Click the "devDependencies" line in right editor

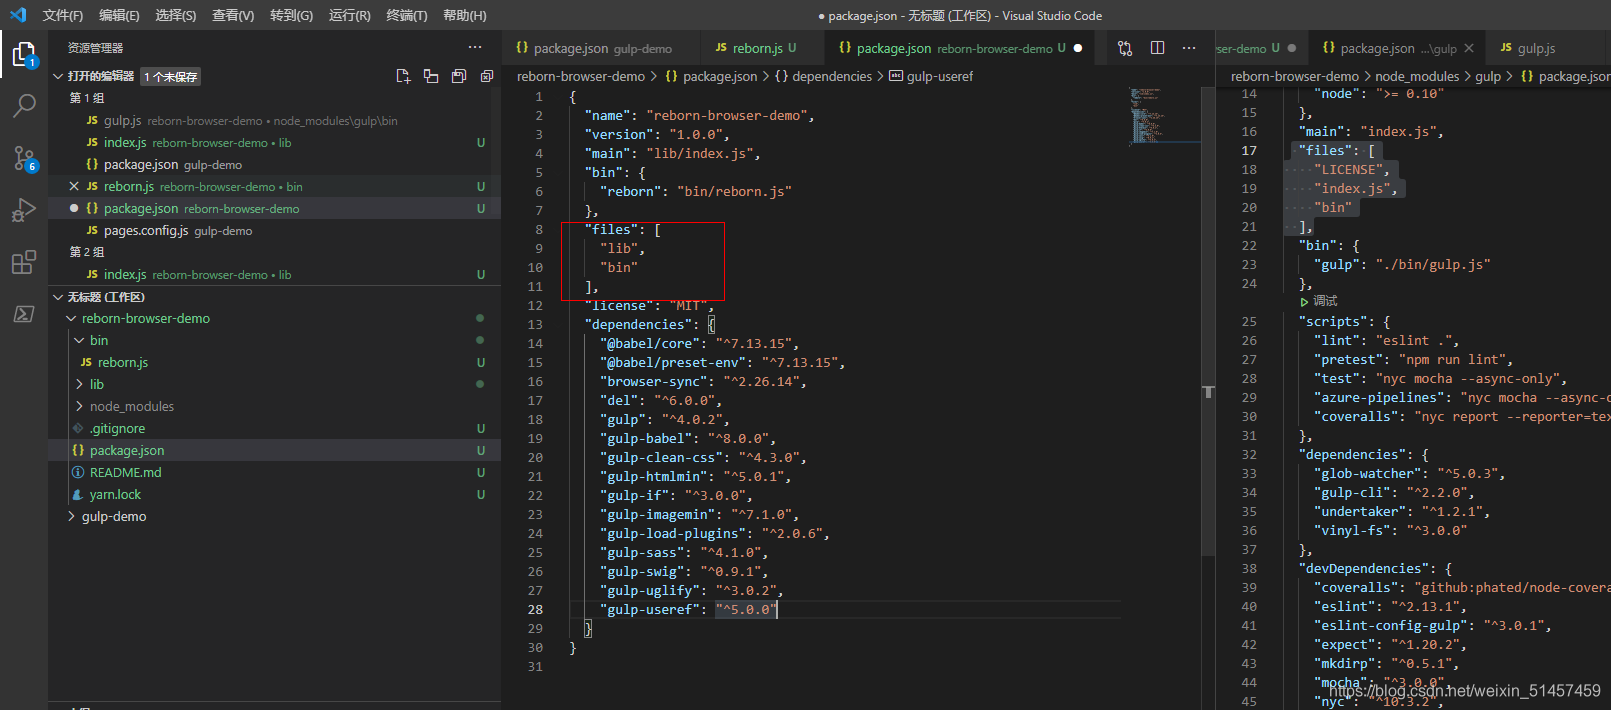1375,568
